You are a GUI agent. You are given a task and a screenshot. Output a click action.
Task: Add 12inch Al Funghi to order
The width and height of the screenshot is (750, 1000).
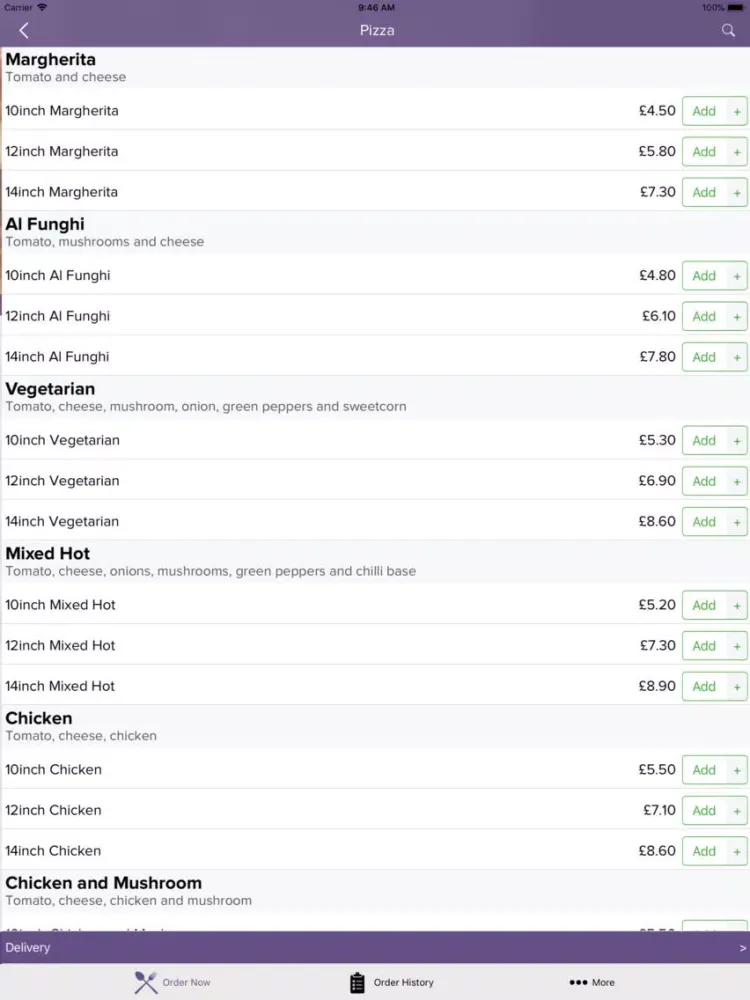click(704, 316)
